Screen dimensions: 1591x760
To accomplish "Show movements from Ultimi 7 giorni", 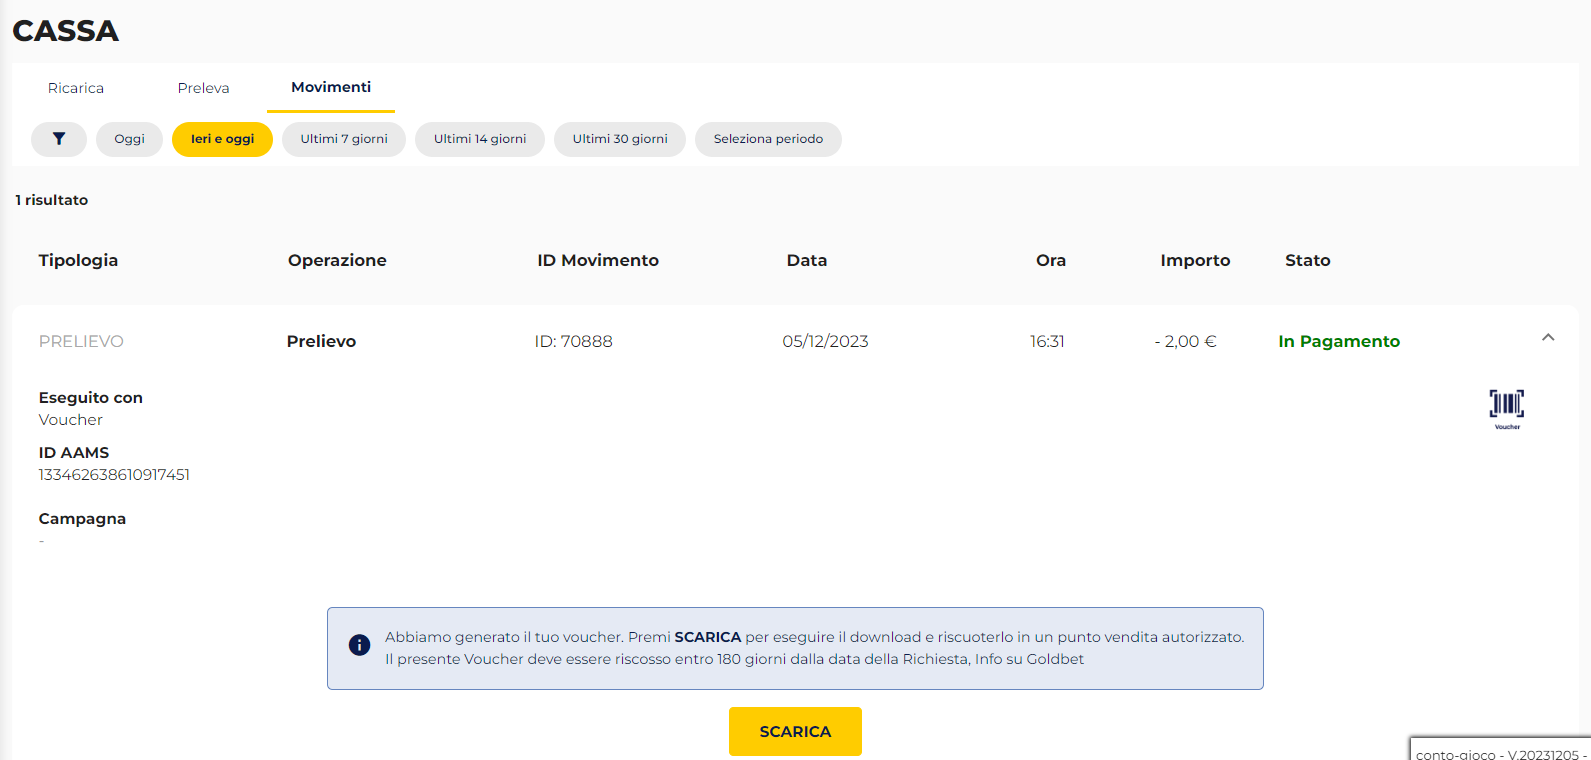I will click(344, 139).
